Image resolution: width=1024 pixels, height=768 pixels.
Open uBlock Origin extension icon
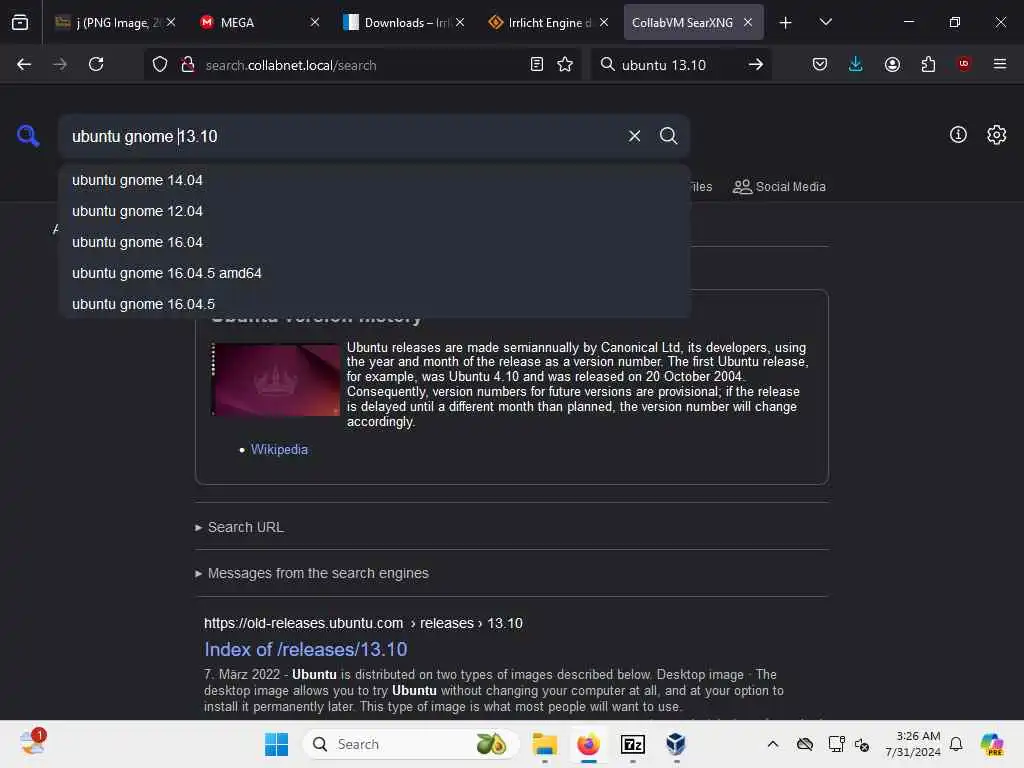click(964, 64)
